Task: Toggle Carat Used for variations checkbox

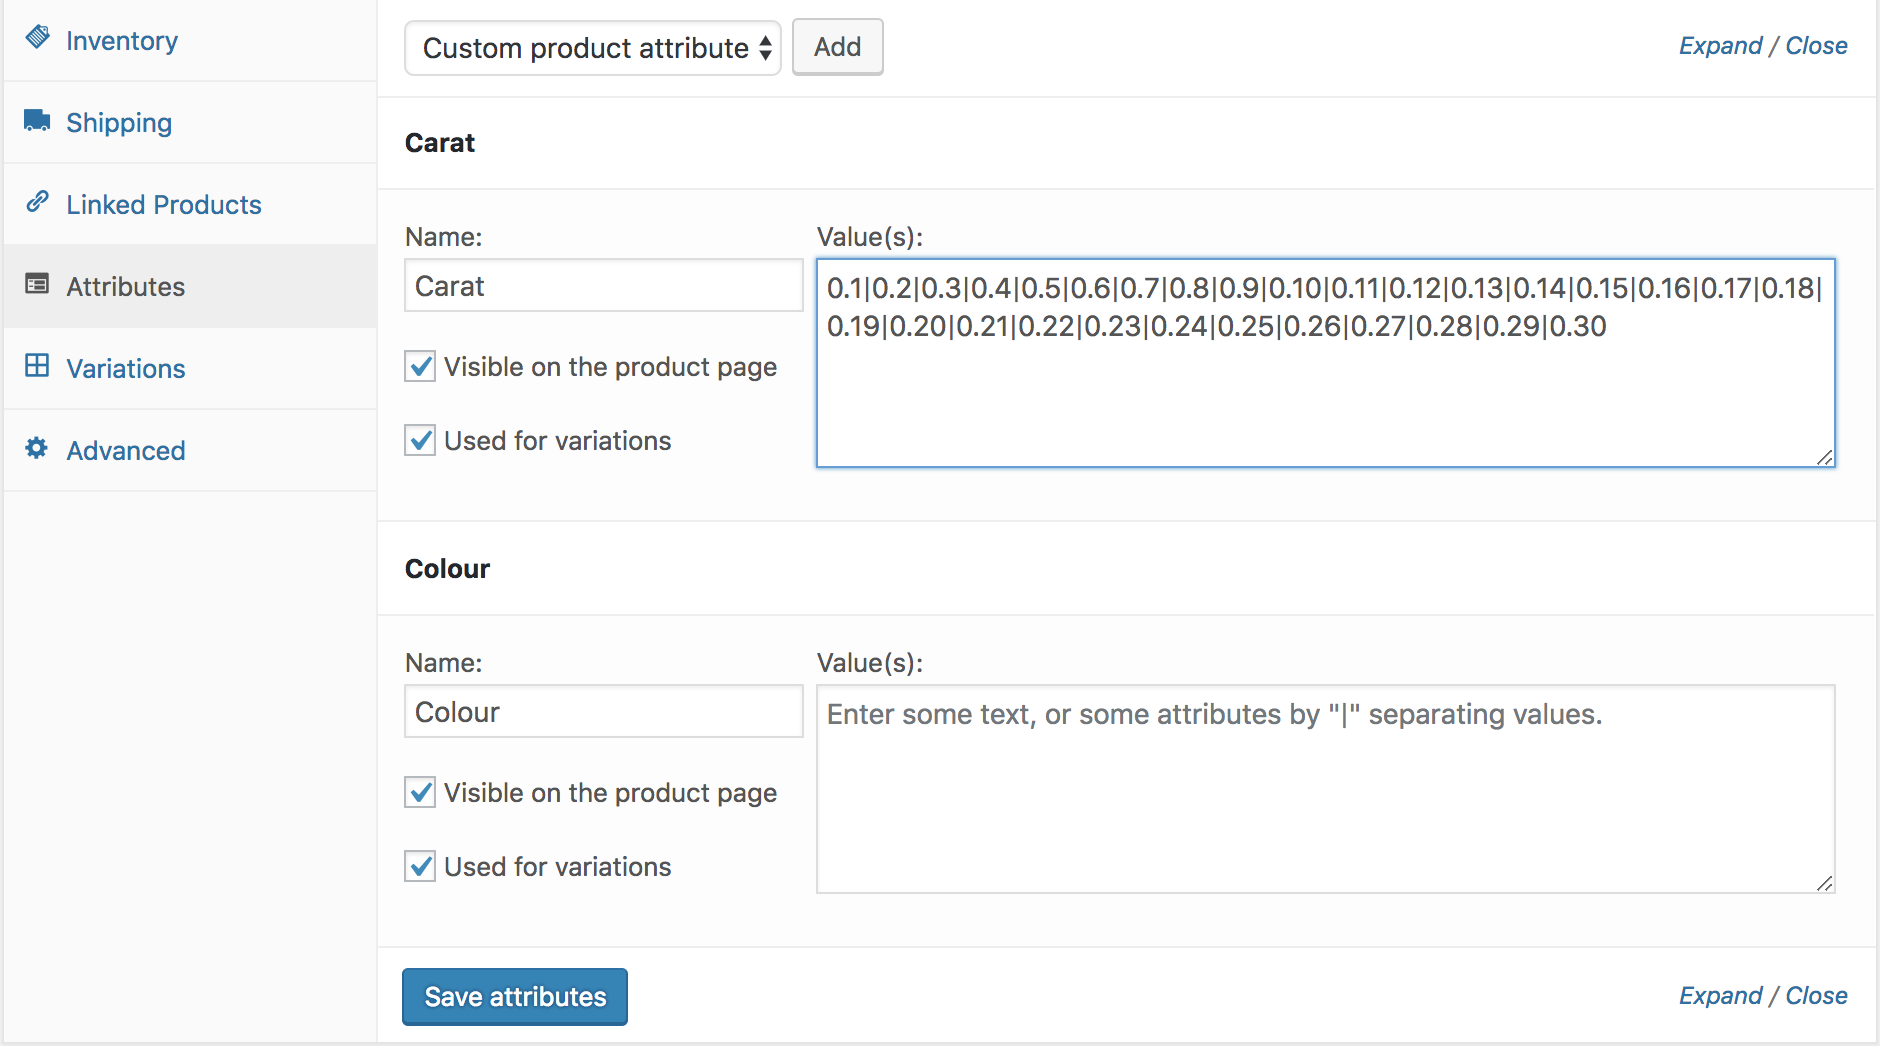Action: [x=420, y=440]
